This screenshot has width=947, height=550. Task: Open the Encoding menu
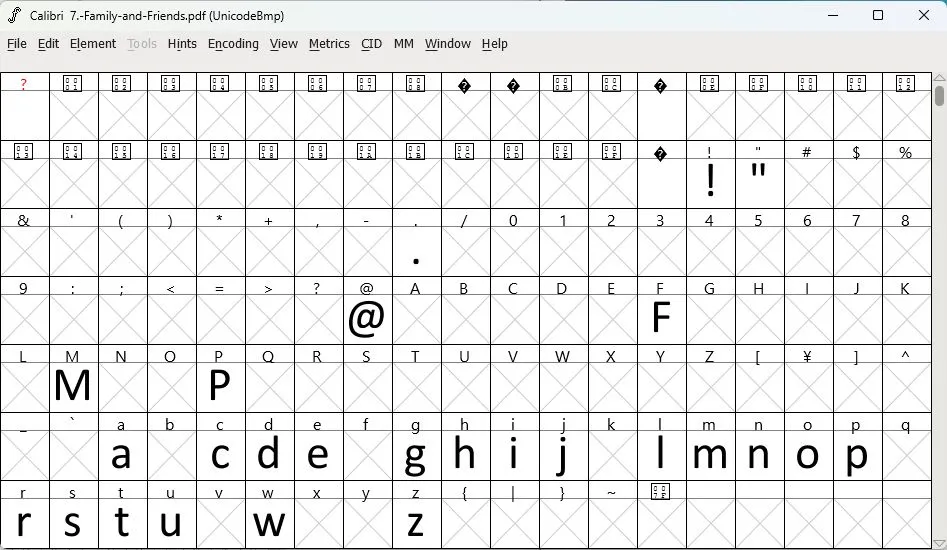point(233,43)
